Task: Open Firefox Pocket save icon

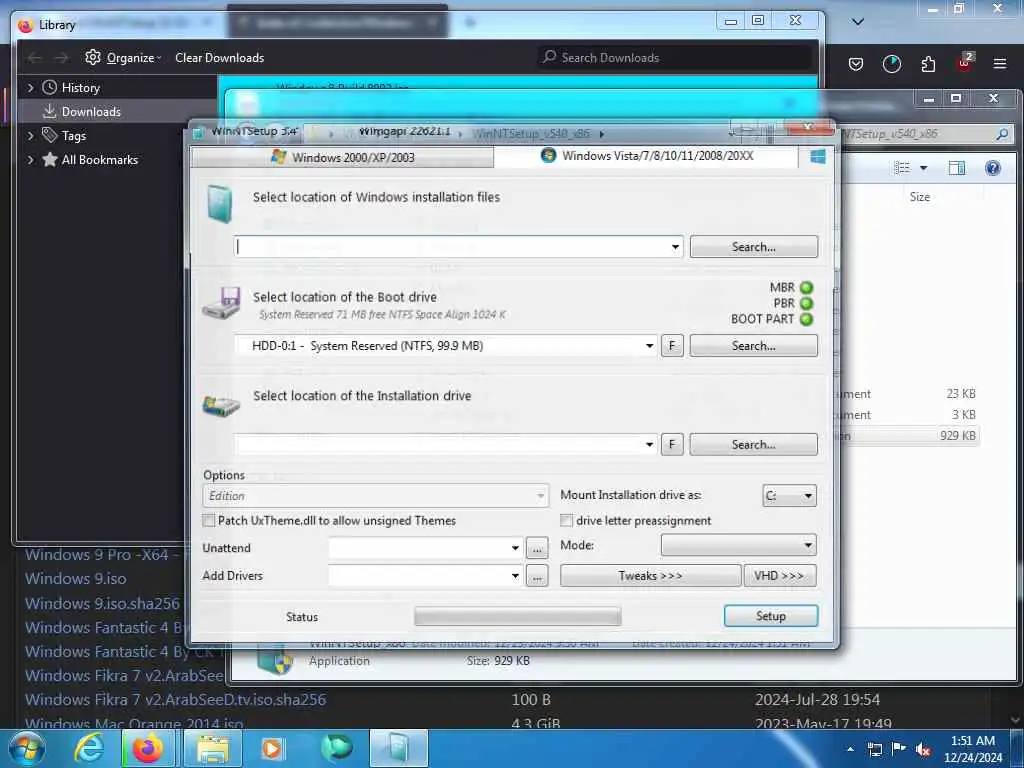Action: [856, 64]
